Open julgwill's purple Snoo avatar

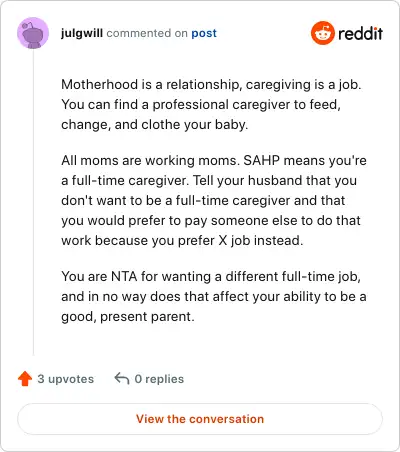pyautogui.click(x=33, y=33)
